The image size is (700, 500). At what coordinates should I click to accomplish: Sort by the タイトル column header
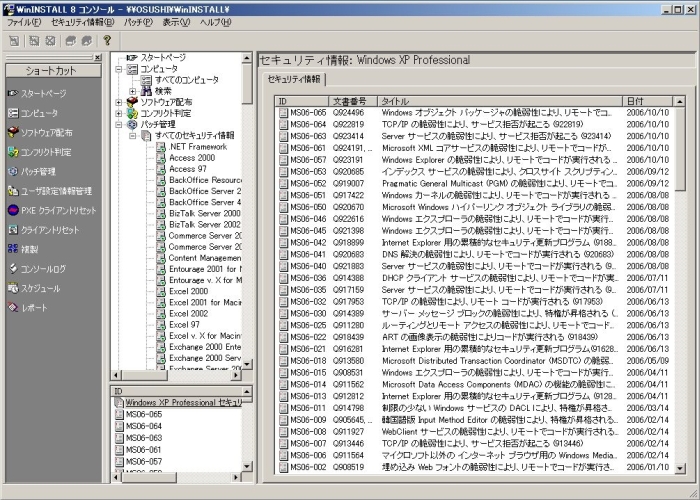tap(500, 101)
